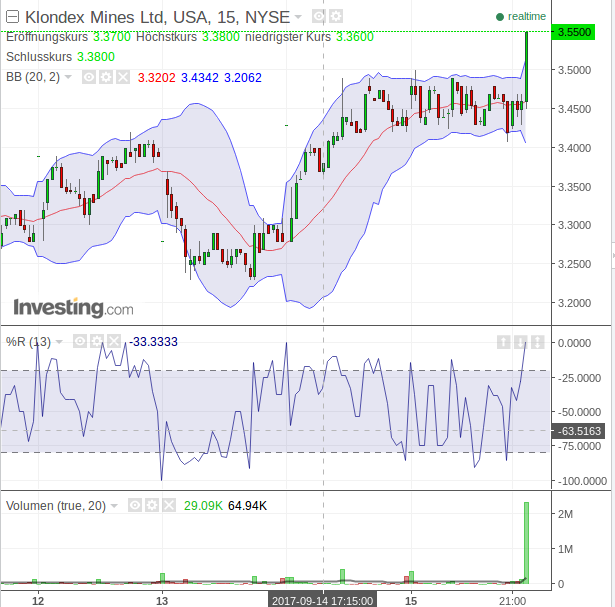This screenshot has height=607, width=615.
Task: Collapse the Klondex Mines legend box
Action: pos(12,17)
